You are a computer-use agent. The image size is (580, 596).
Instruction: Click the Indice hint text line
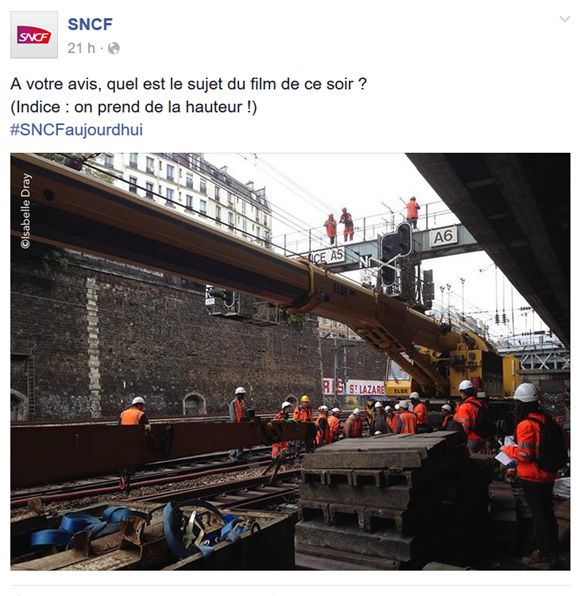pos(134,107)
